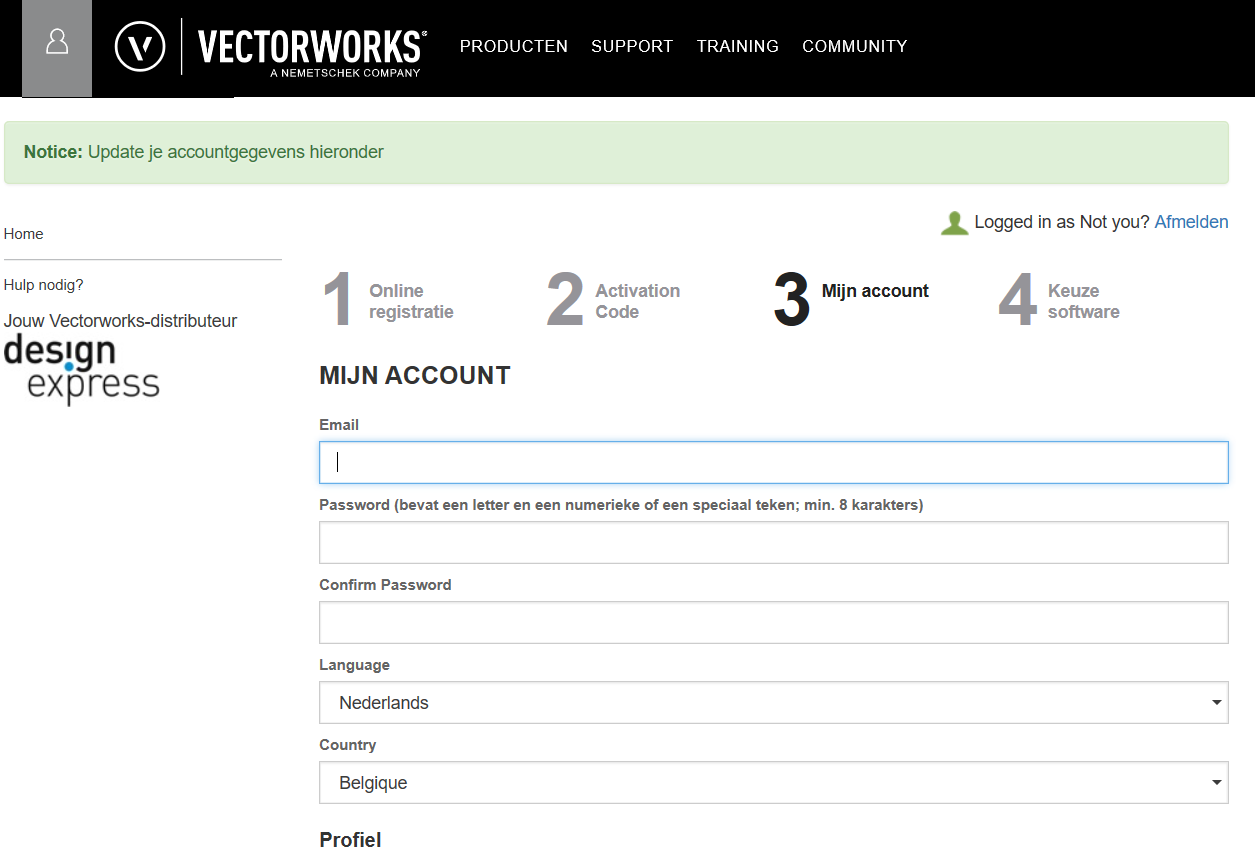Click the Vectorworks circular V logo
Screen dimensions: 1255x858
click(x=140, y=47)
